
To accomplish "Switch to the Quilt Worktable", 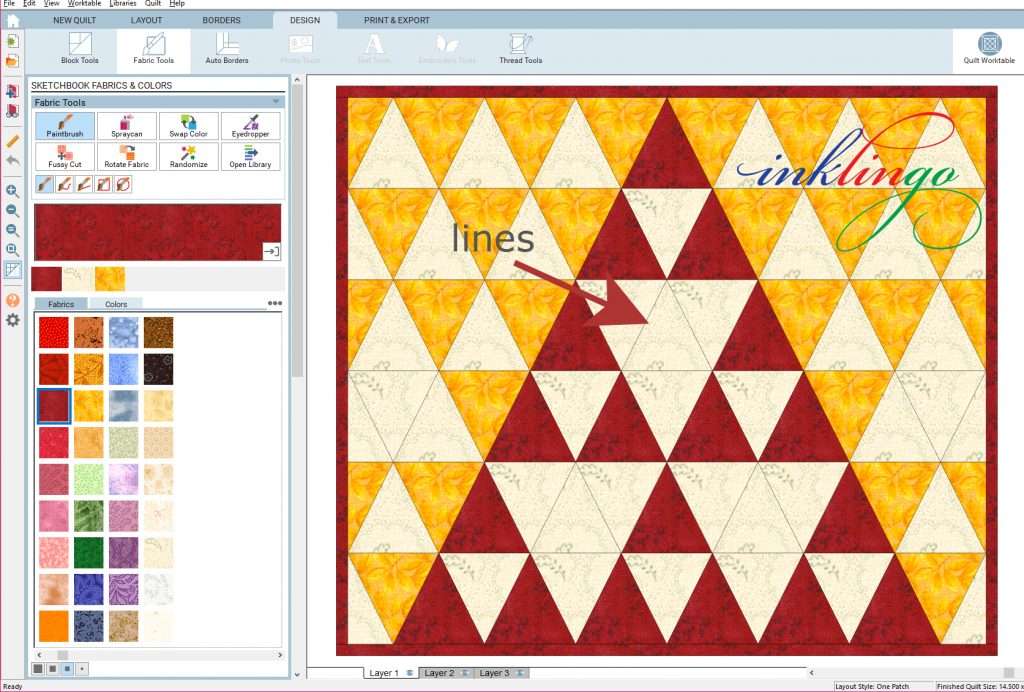I will 989,49.
